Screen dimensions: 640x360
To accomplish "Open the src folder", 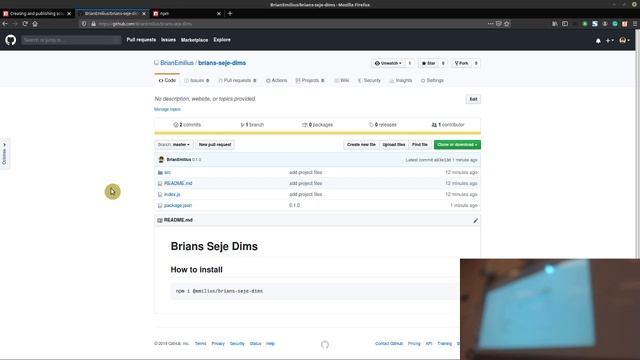I will tap(167, 172).
